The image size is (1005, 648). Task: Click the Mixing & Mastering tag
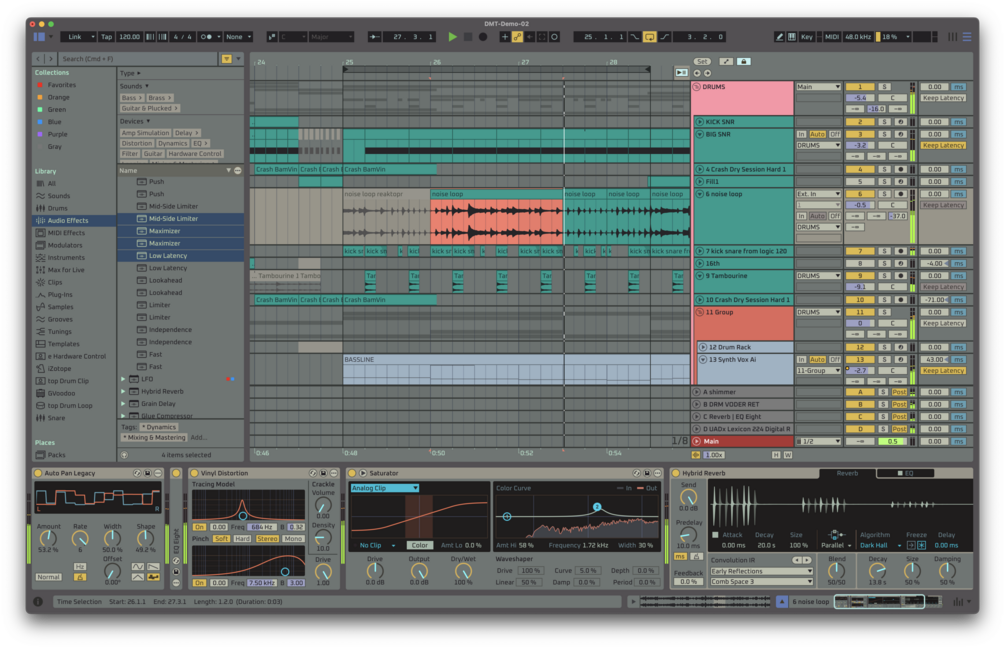pos(156,437)
